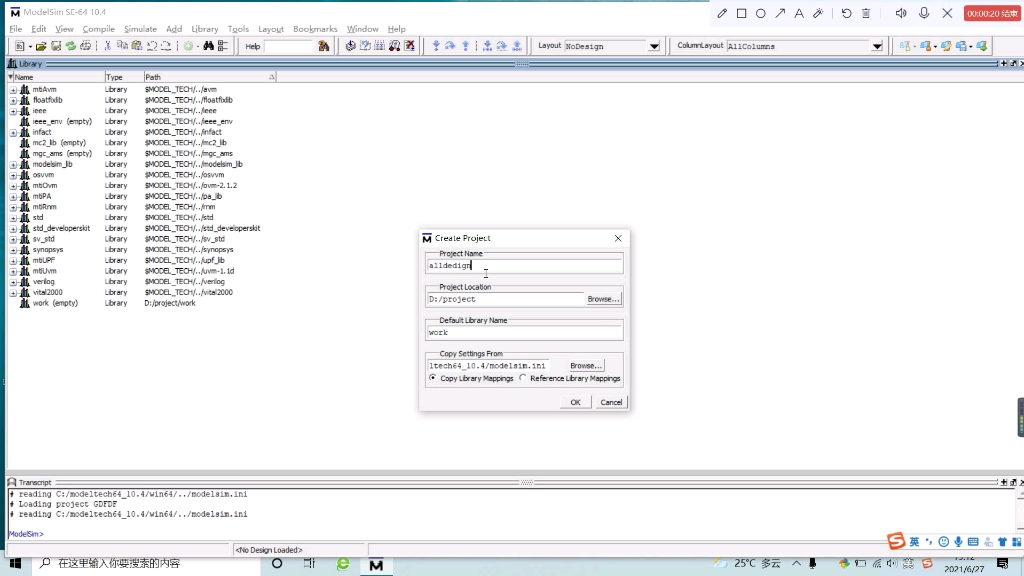Expand the std_developerskit library node
The width and height of the screenshot is (1024, 576).
click(13, 229)
